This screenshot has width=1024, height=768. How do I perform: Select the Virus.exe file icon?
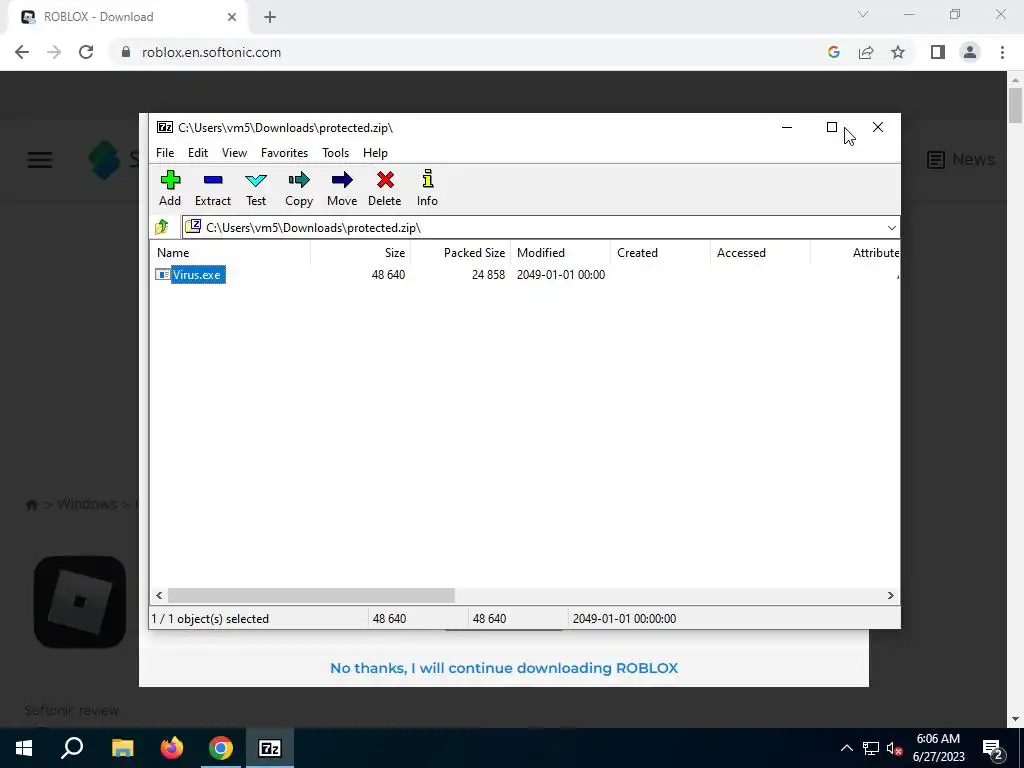click(163, 274)
